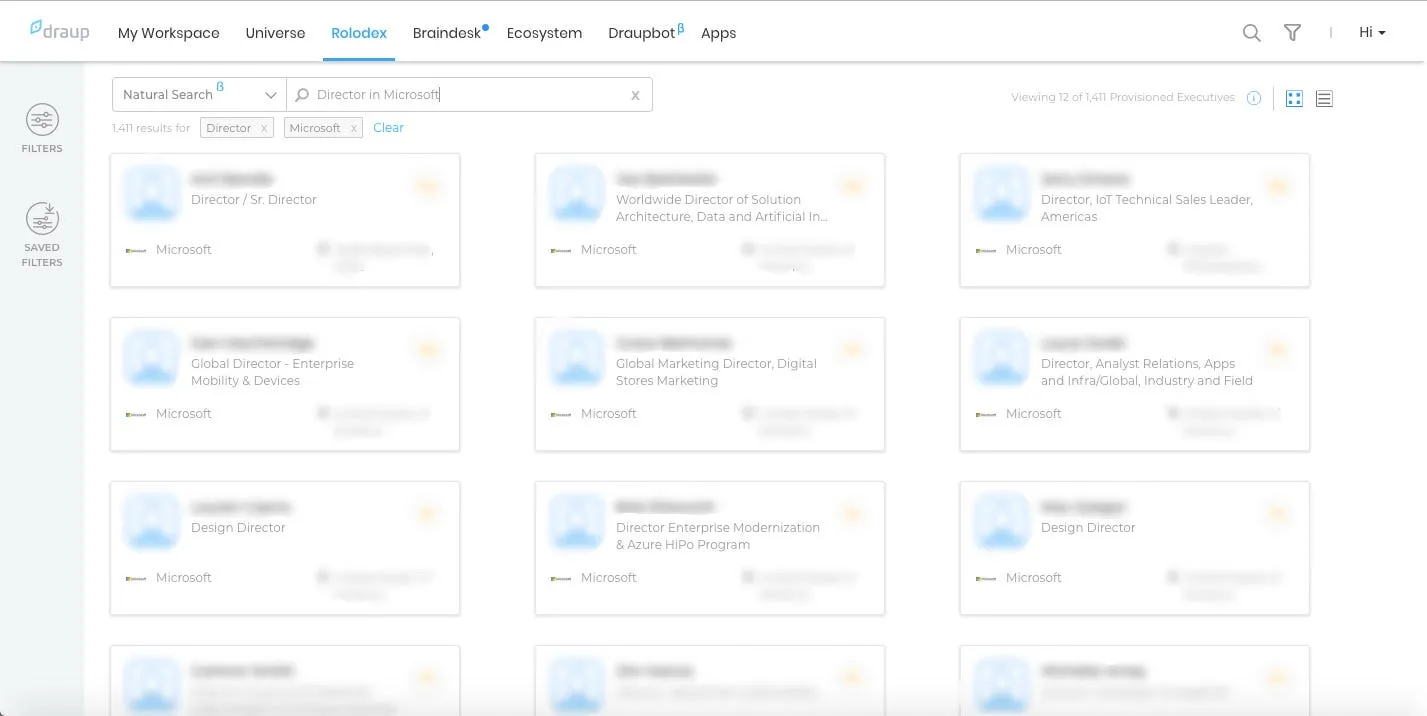
Task: Click 1,411 results for label
Action: (x=151, y=128)
